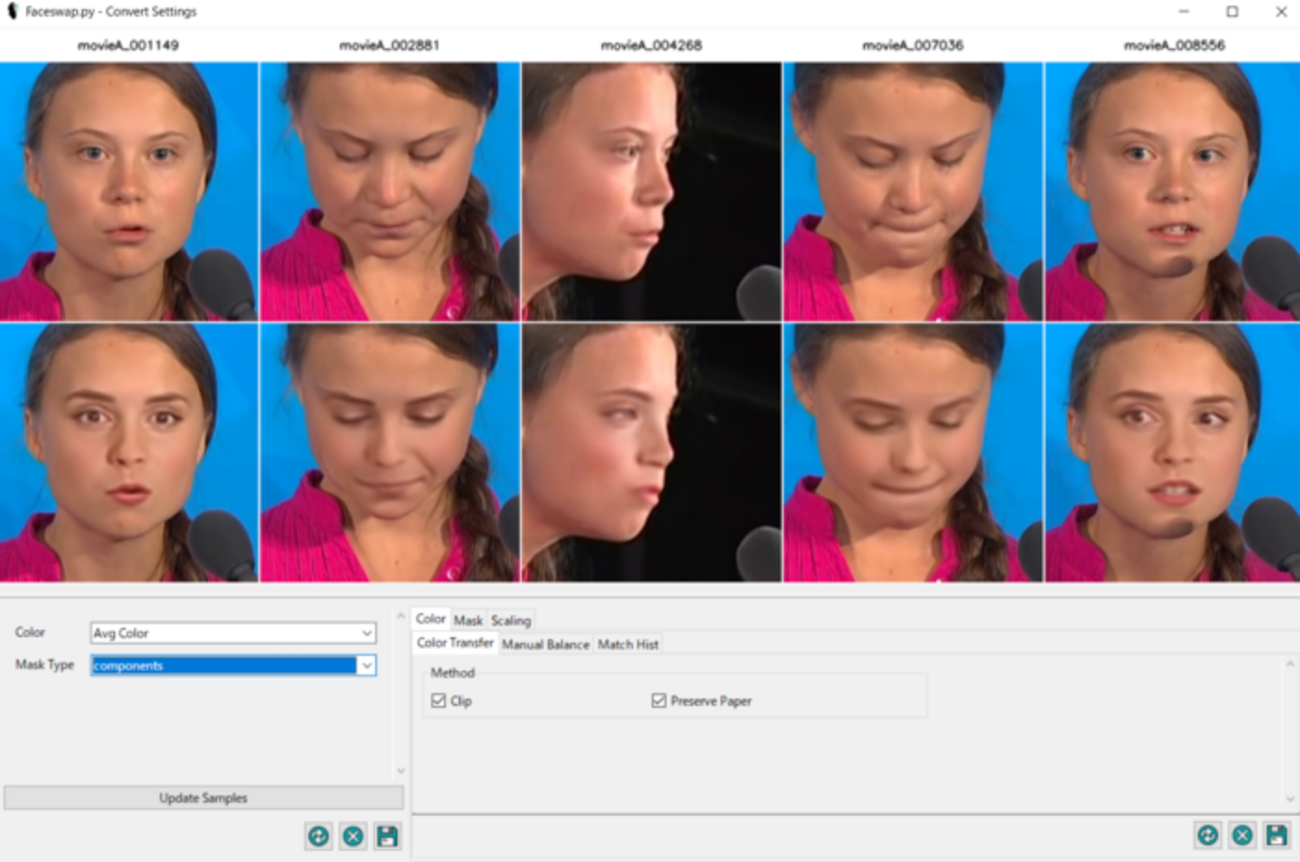Switch to the Match Hist sub-tab

coord(628,644)
